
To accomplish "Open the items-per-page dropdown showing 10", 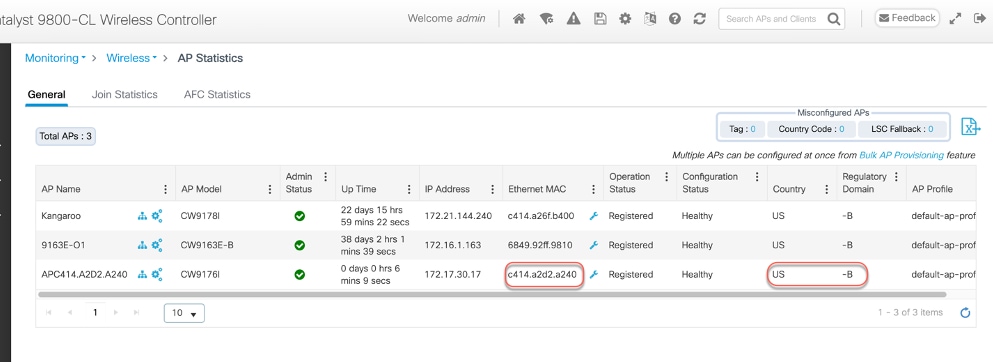I will coord(184,313).
